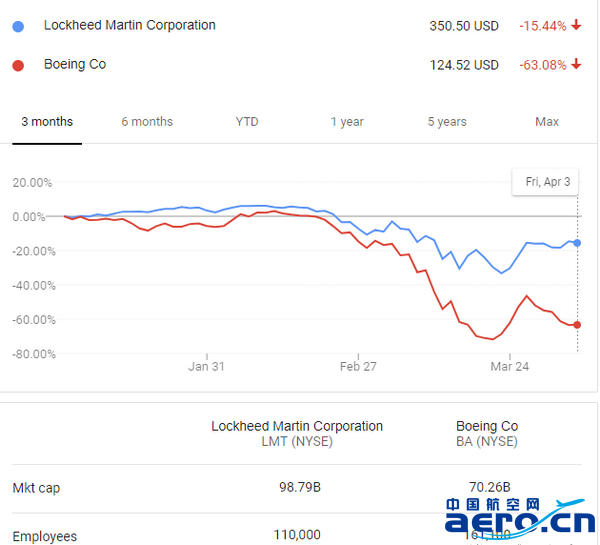Select the 3 months tab
The height and width of the screenshot is (545, 600).
tap(47, 122)
